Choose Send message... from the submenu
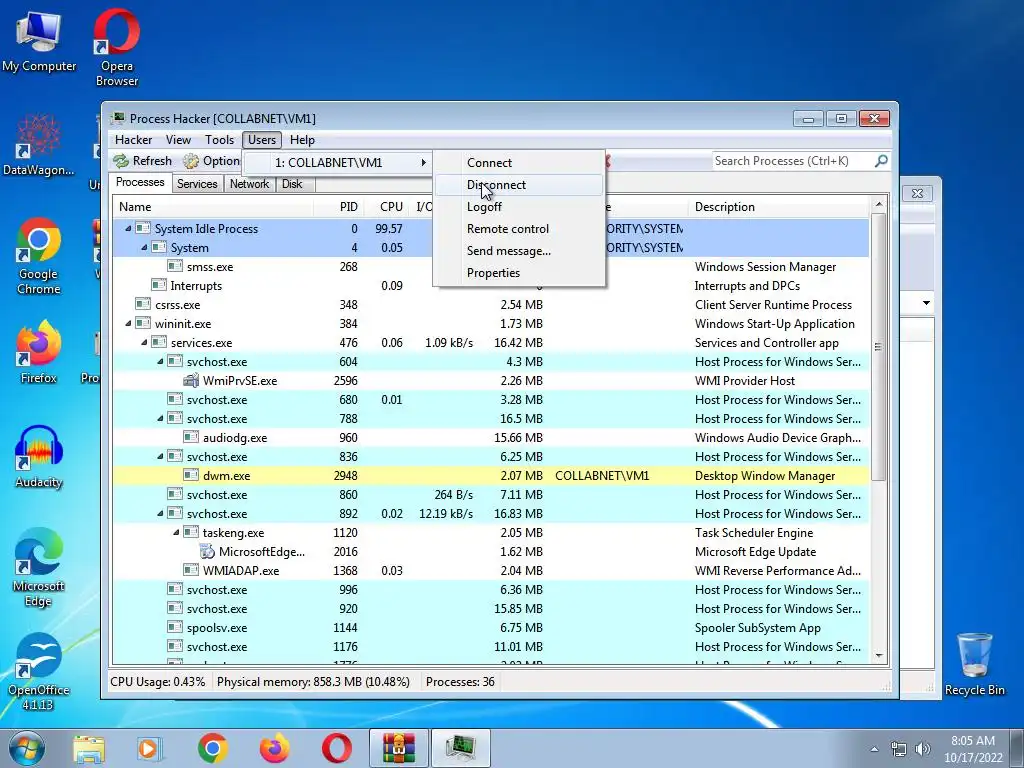 tap(519, 251)
